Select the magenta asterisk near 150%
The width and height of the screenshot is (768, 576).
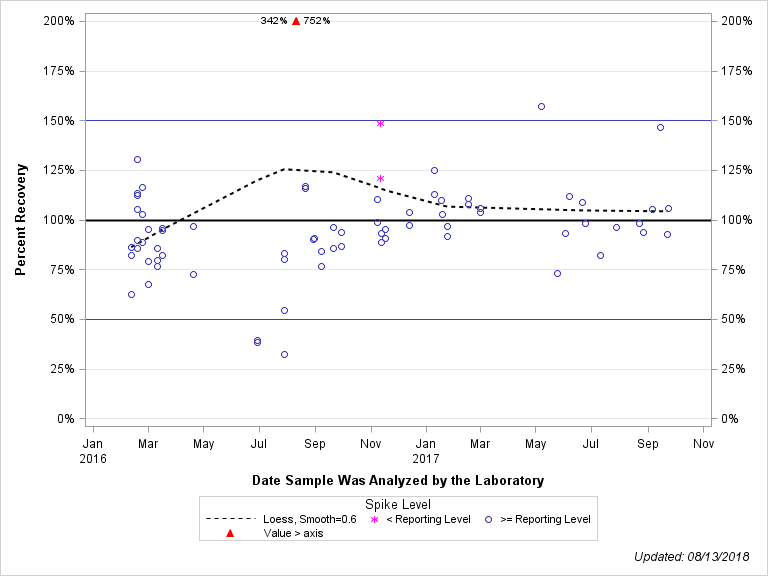381,123
